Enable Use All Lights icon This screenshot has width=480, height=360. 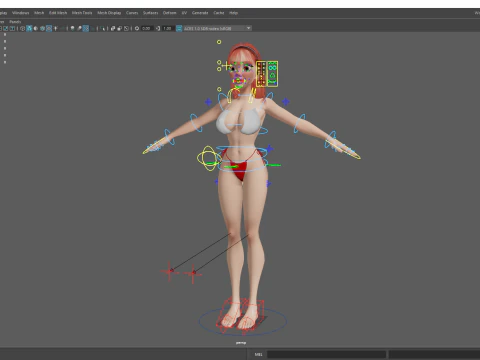[x=55, y=28]
